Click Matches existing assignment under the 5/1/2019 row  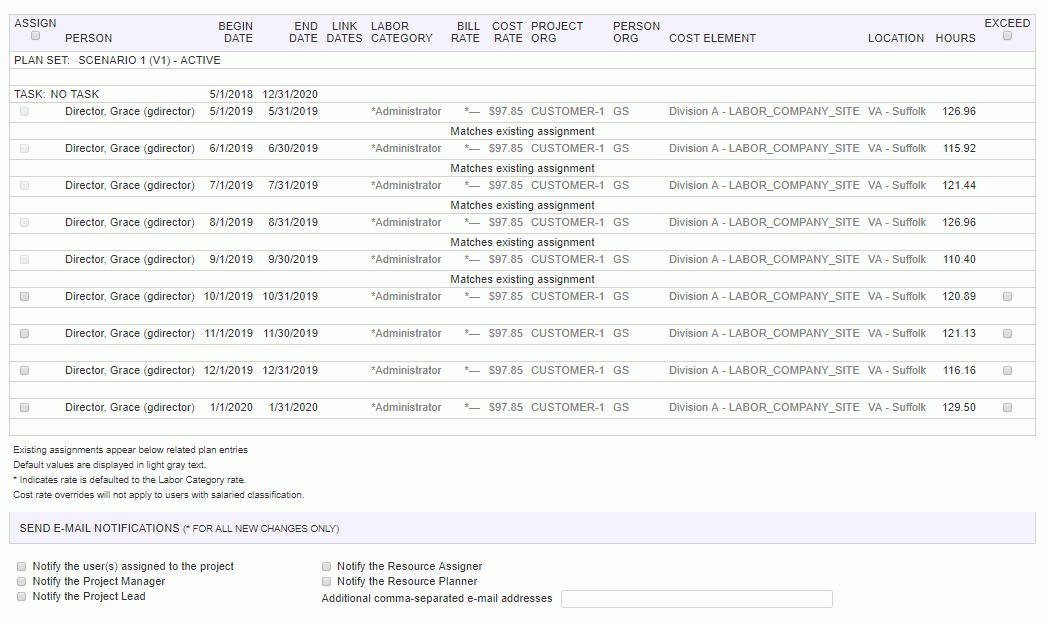[x=522, y=131]
